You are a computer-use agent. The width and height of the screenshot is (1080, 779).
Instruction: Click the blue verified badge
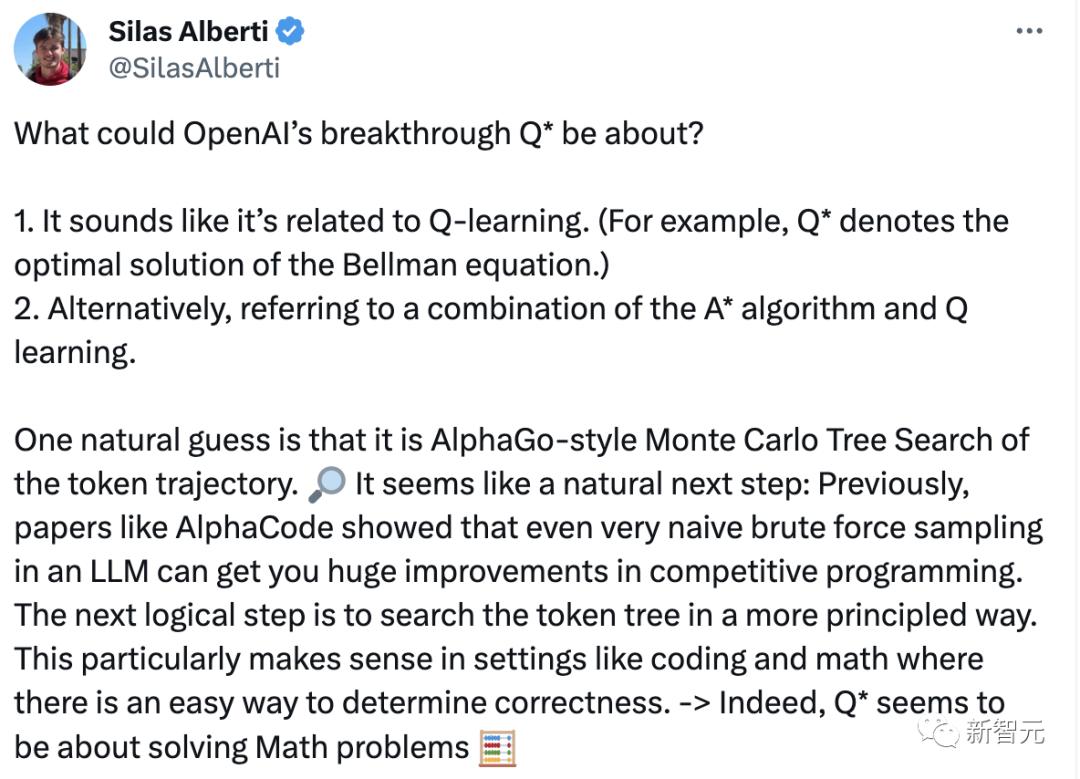click(x=291, y=32)
